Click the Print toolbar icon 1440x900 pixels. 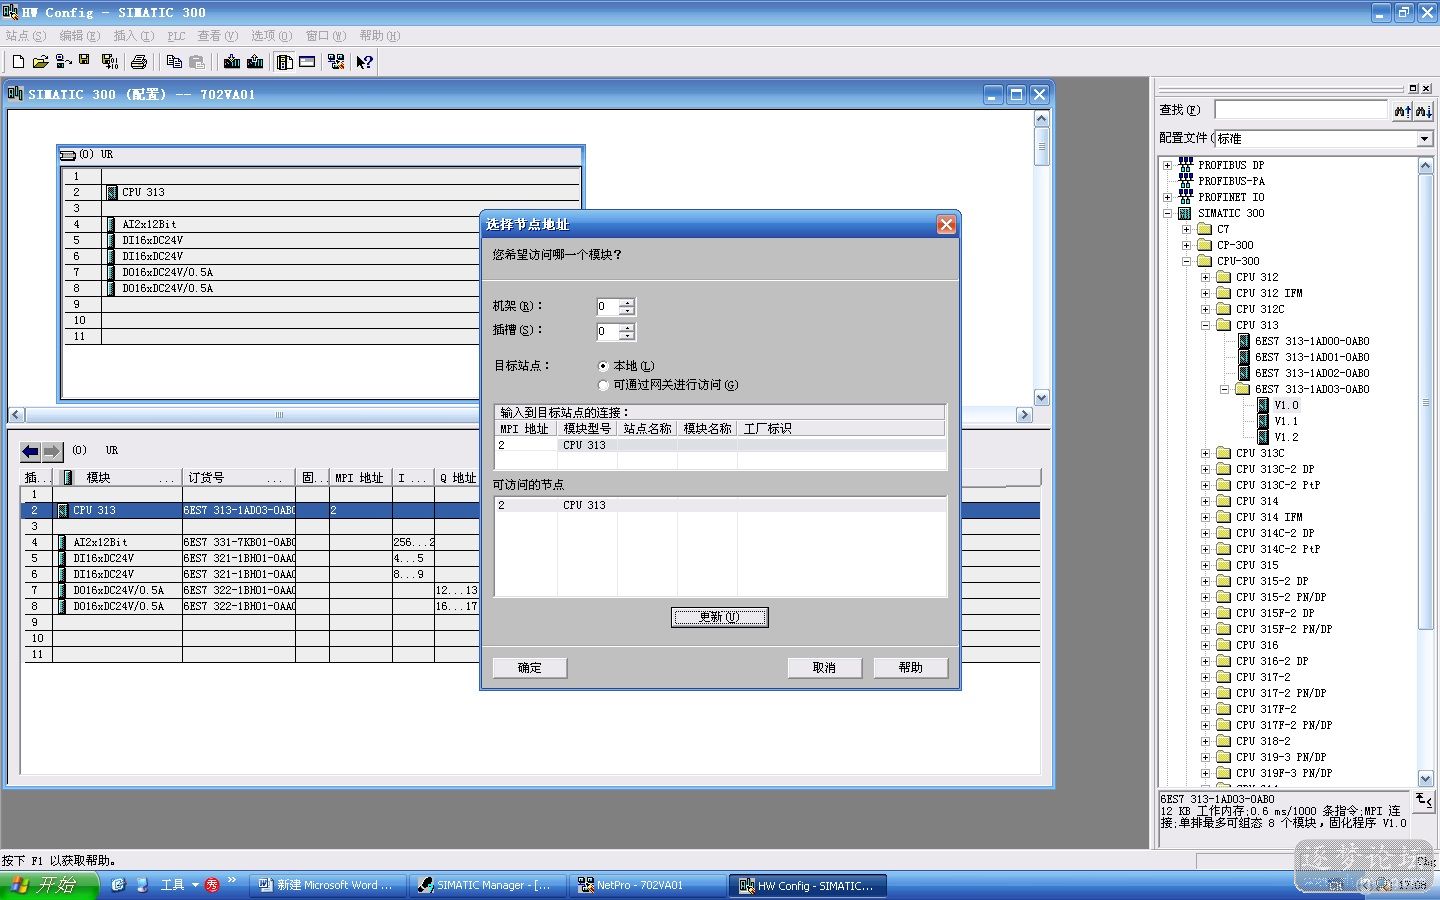point(139,62)
